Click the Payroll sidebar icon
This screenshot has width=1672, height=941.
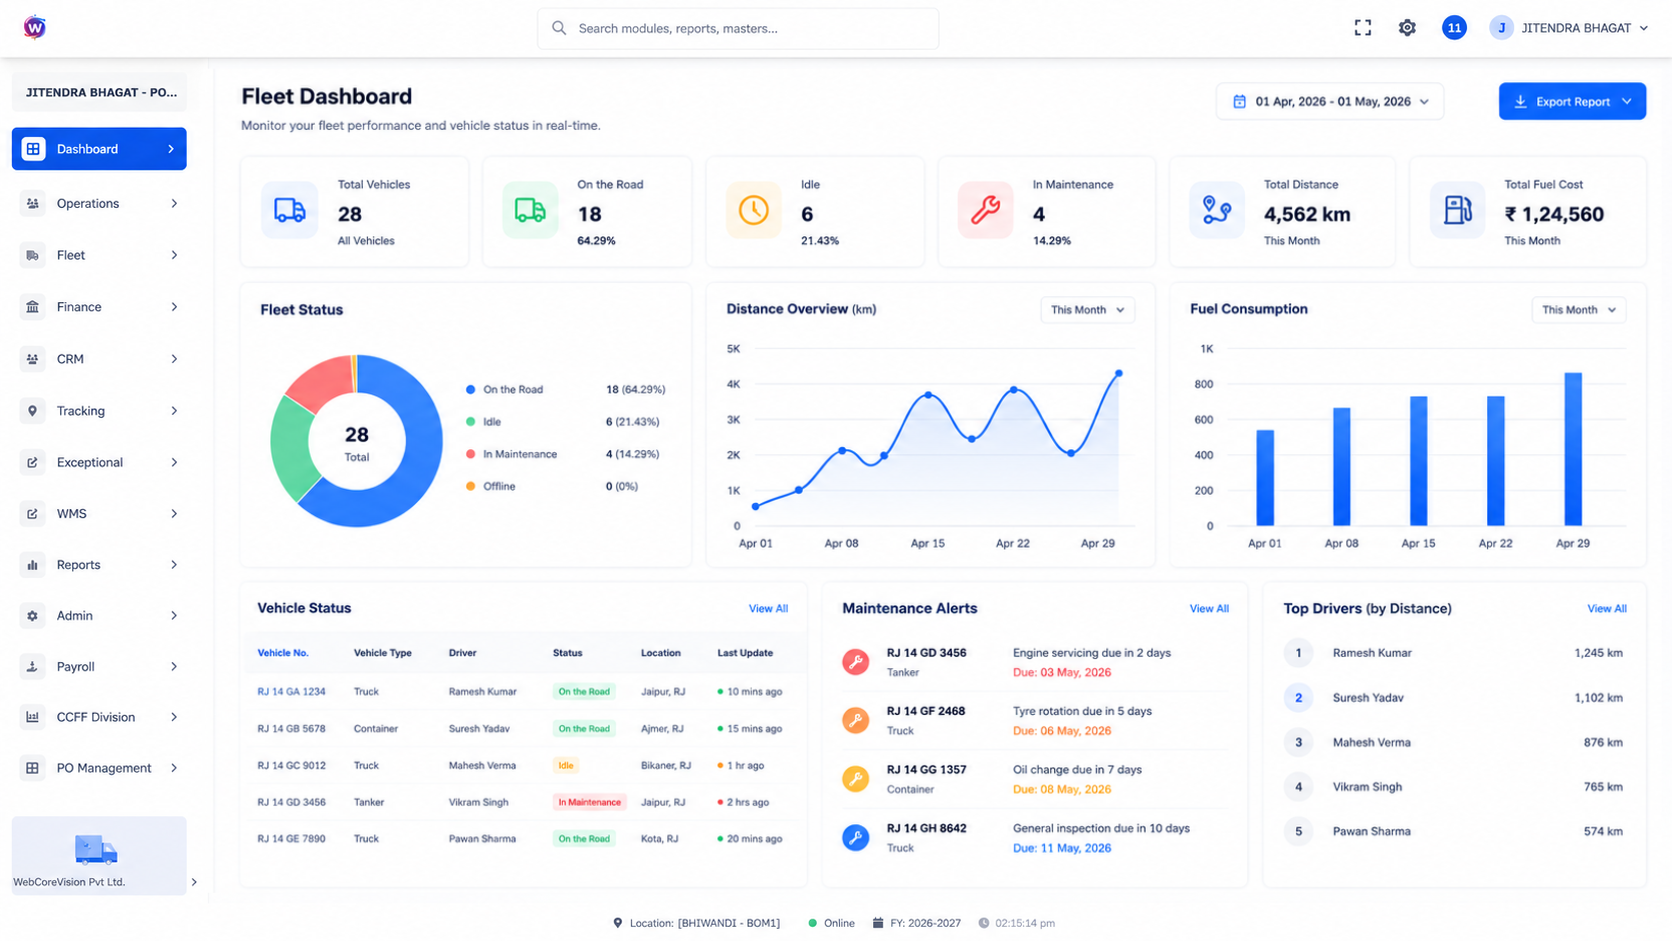click(33, 667)
